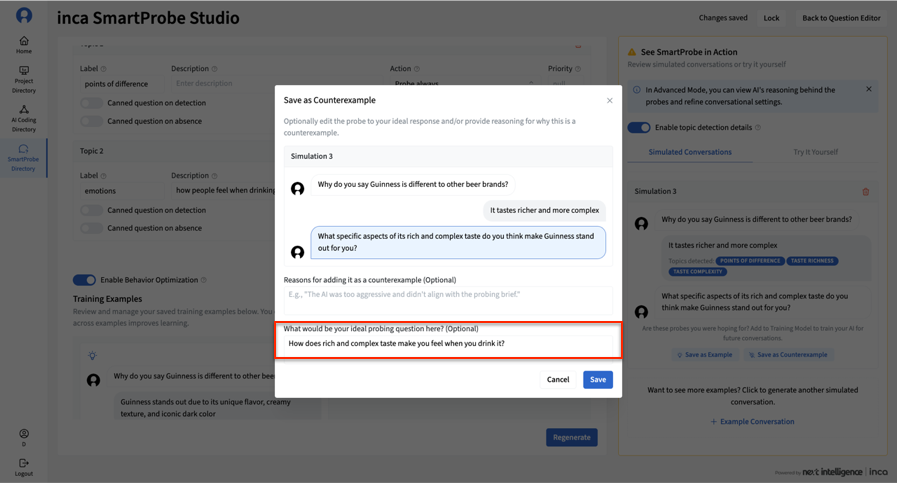The image size is (897, 483).
Task: Click Cancel in the counterexample dialog
Action: tap(557, 380)
